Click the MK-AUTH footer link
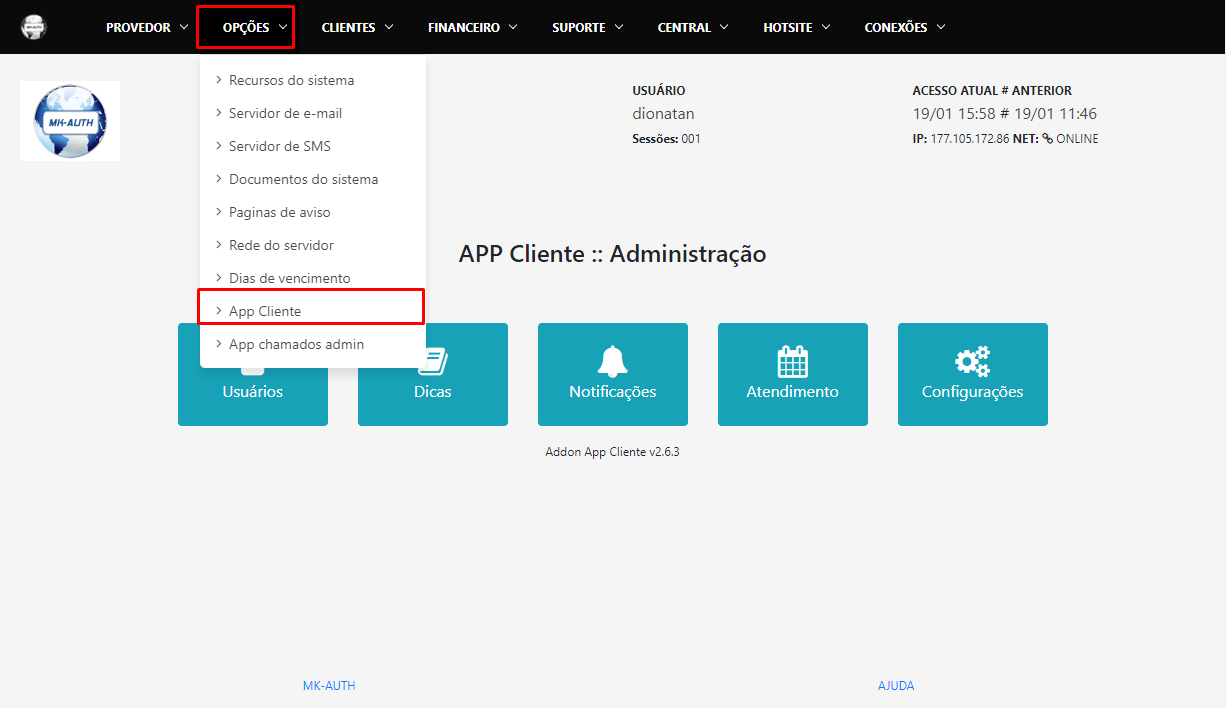Screen dimensions: 1226x708 click(x=329, y=685)
